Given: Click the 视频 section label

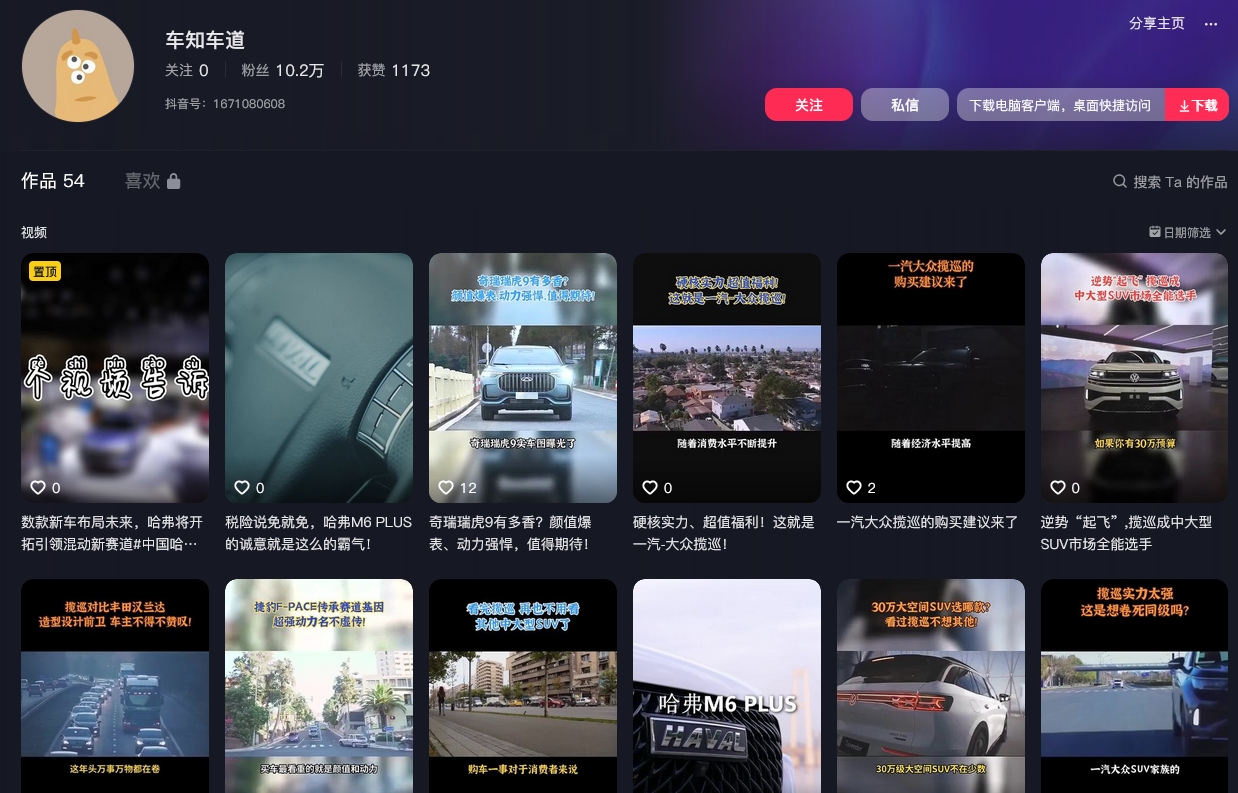Looking at the screenshot, I should (34, 232).
